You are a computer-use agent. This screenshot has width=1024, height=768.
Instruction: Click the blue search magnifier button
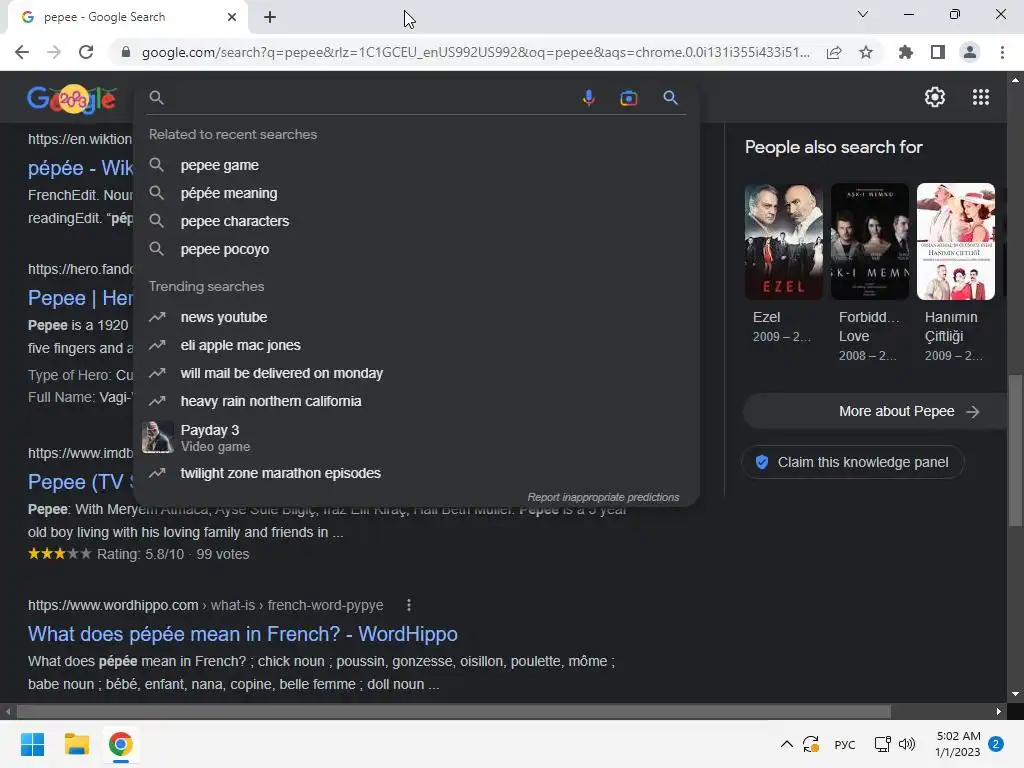[670, 98]
